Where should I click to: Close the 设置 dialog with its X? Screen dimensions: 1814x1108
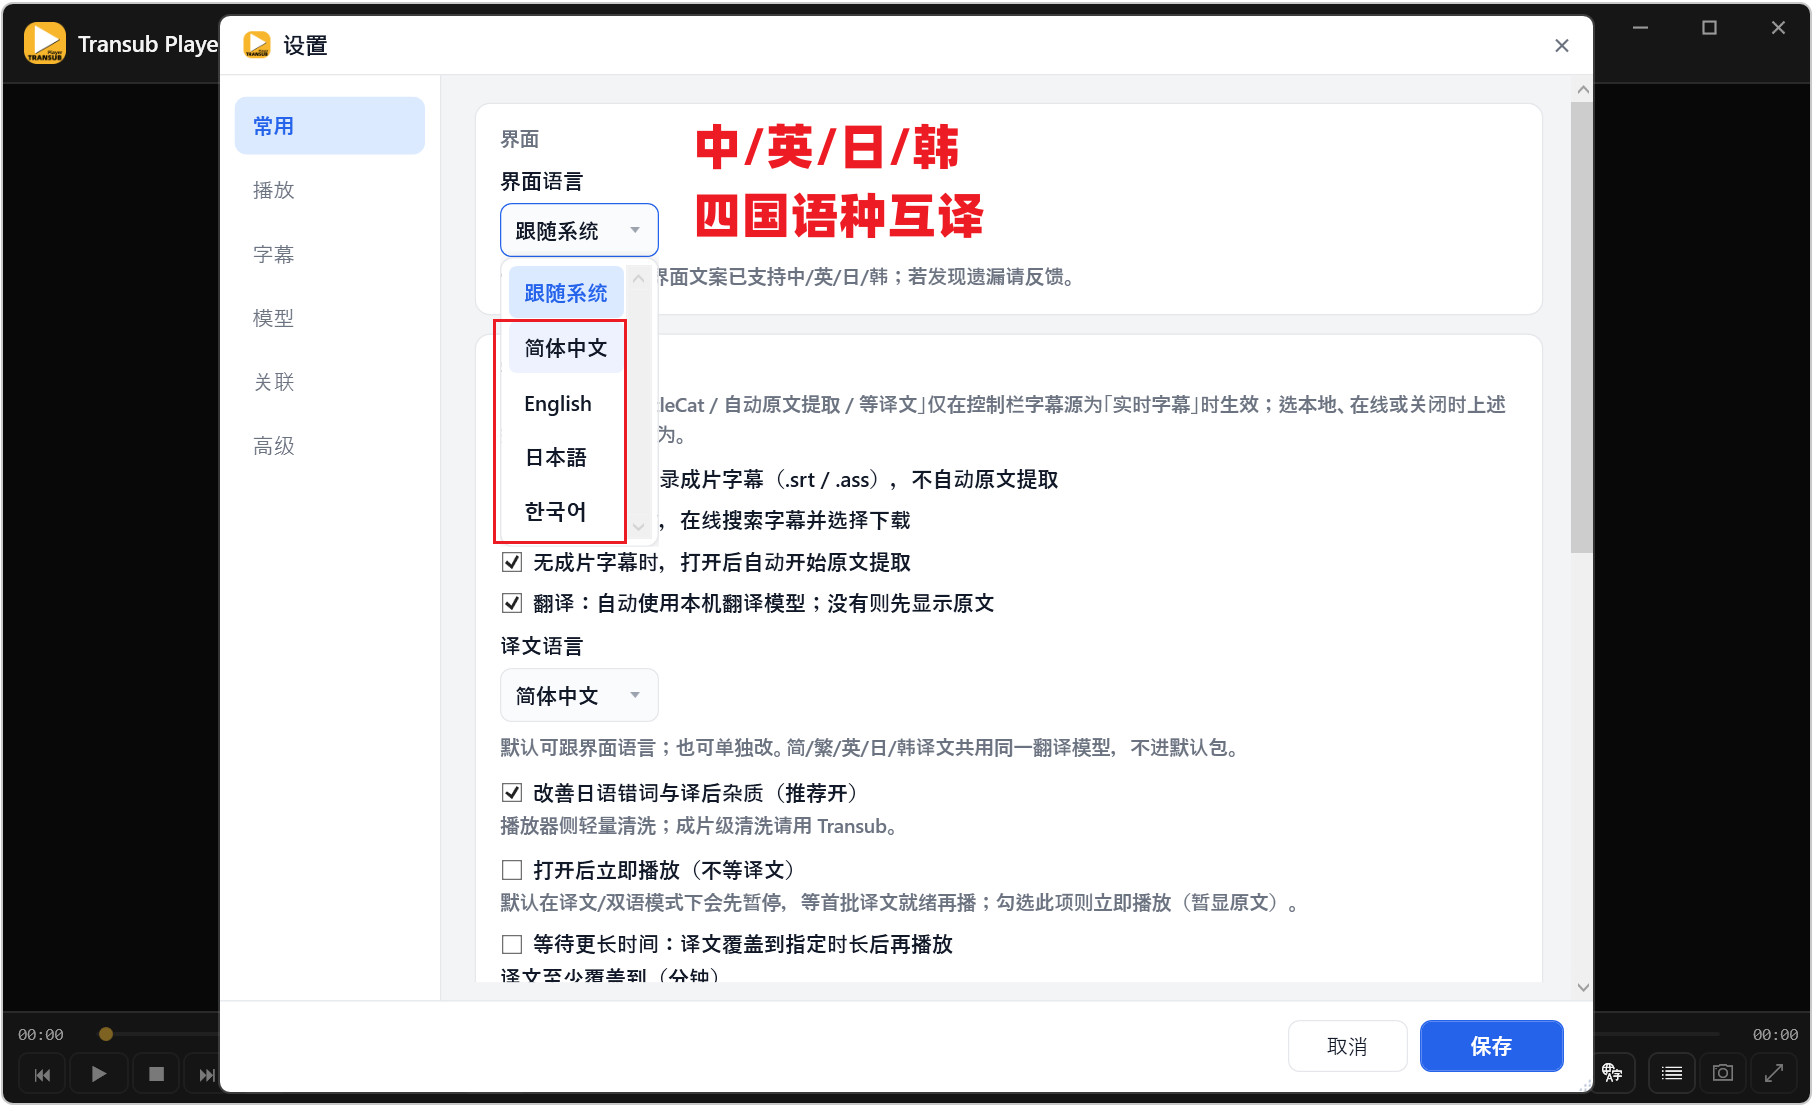coord(1562,46)
